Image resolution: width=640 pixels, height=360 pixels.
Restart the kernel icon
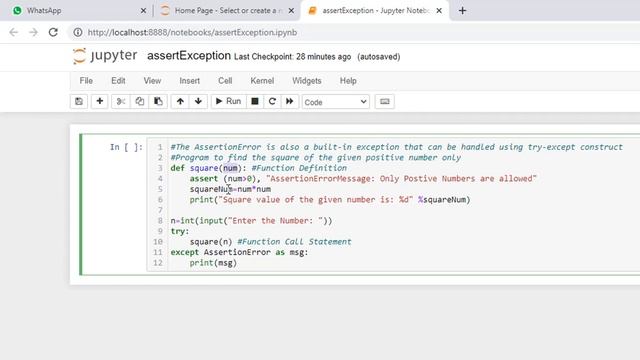pyautogui.click(x=272, y=102)
